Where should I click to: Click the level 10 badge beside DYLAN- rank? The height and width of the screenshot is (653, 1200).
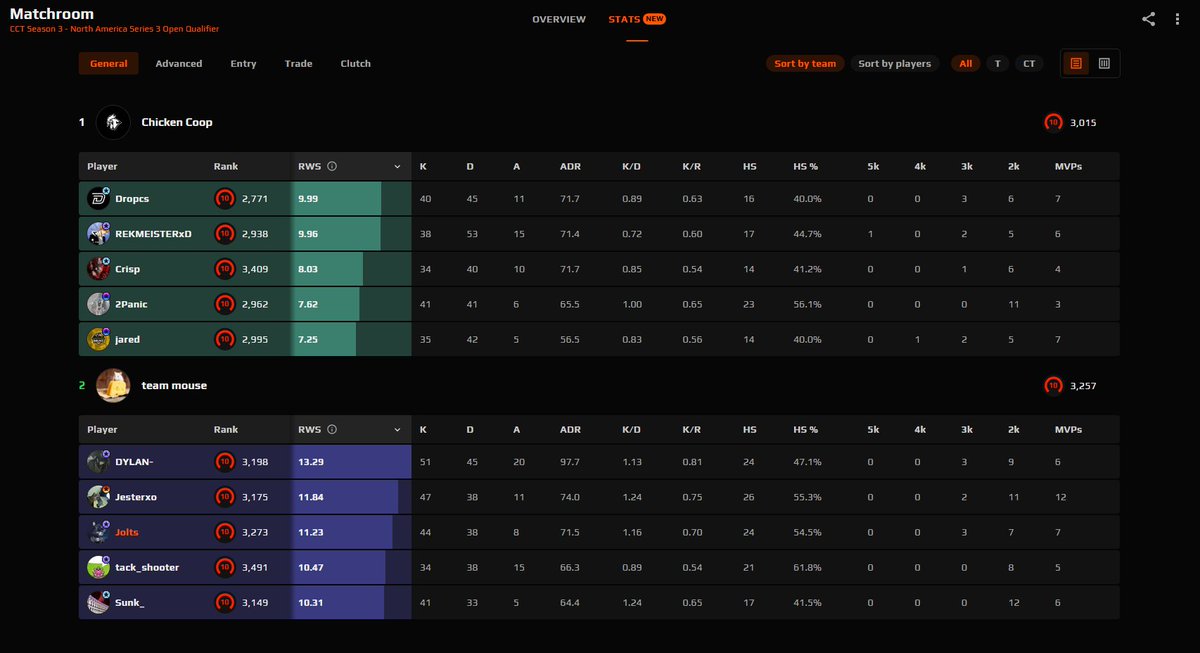225,461
